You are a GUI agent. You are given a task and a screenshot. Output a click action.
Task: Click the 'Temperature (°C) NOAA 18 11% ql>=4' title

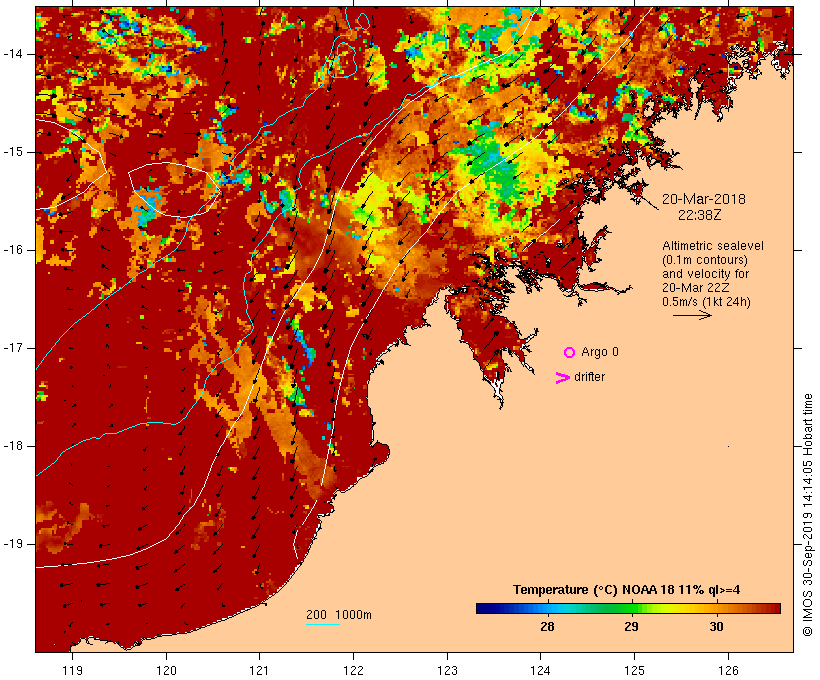point(627,590)
